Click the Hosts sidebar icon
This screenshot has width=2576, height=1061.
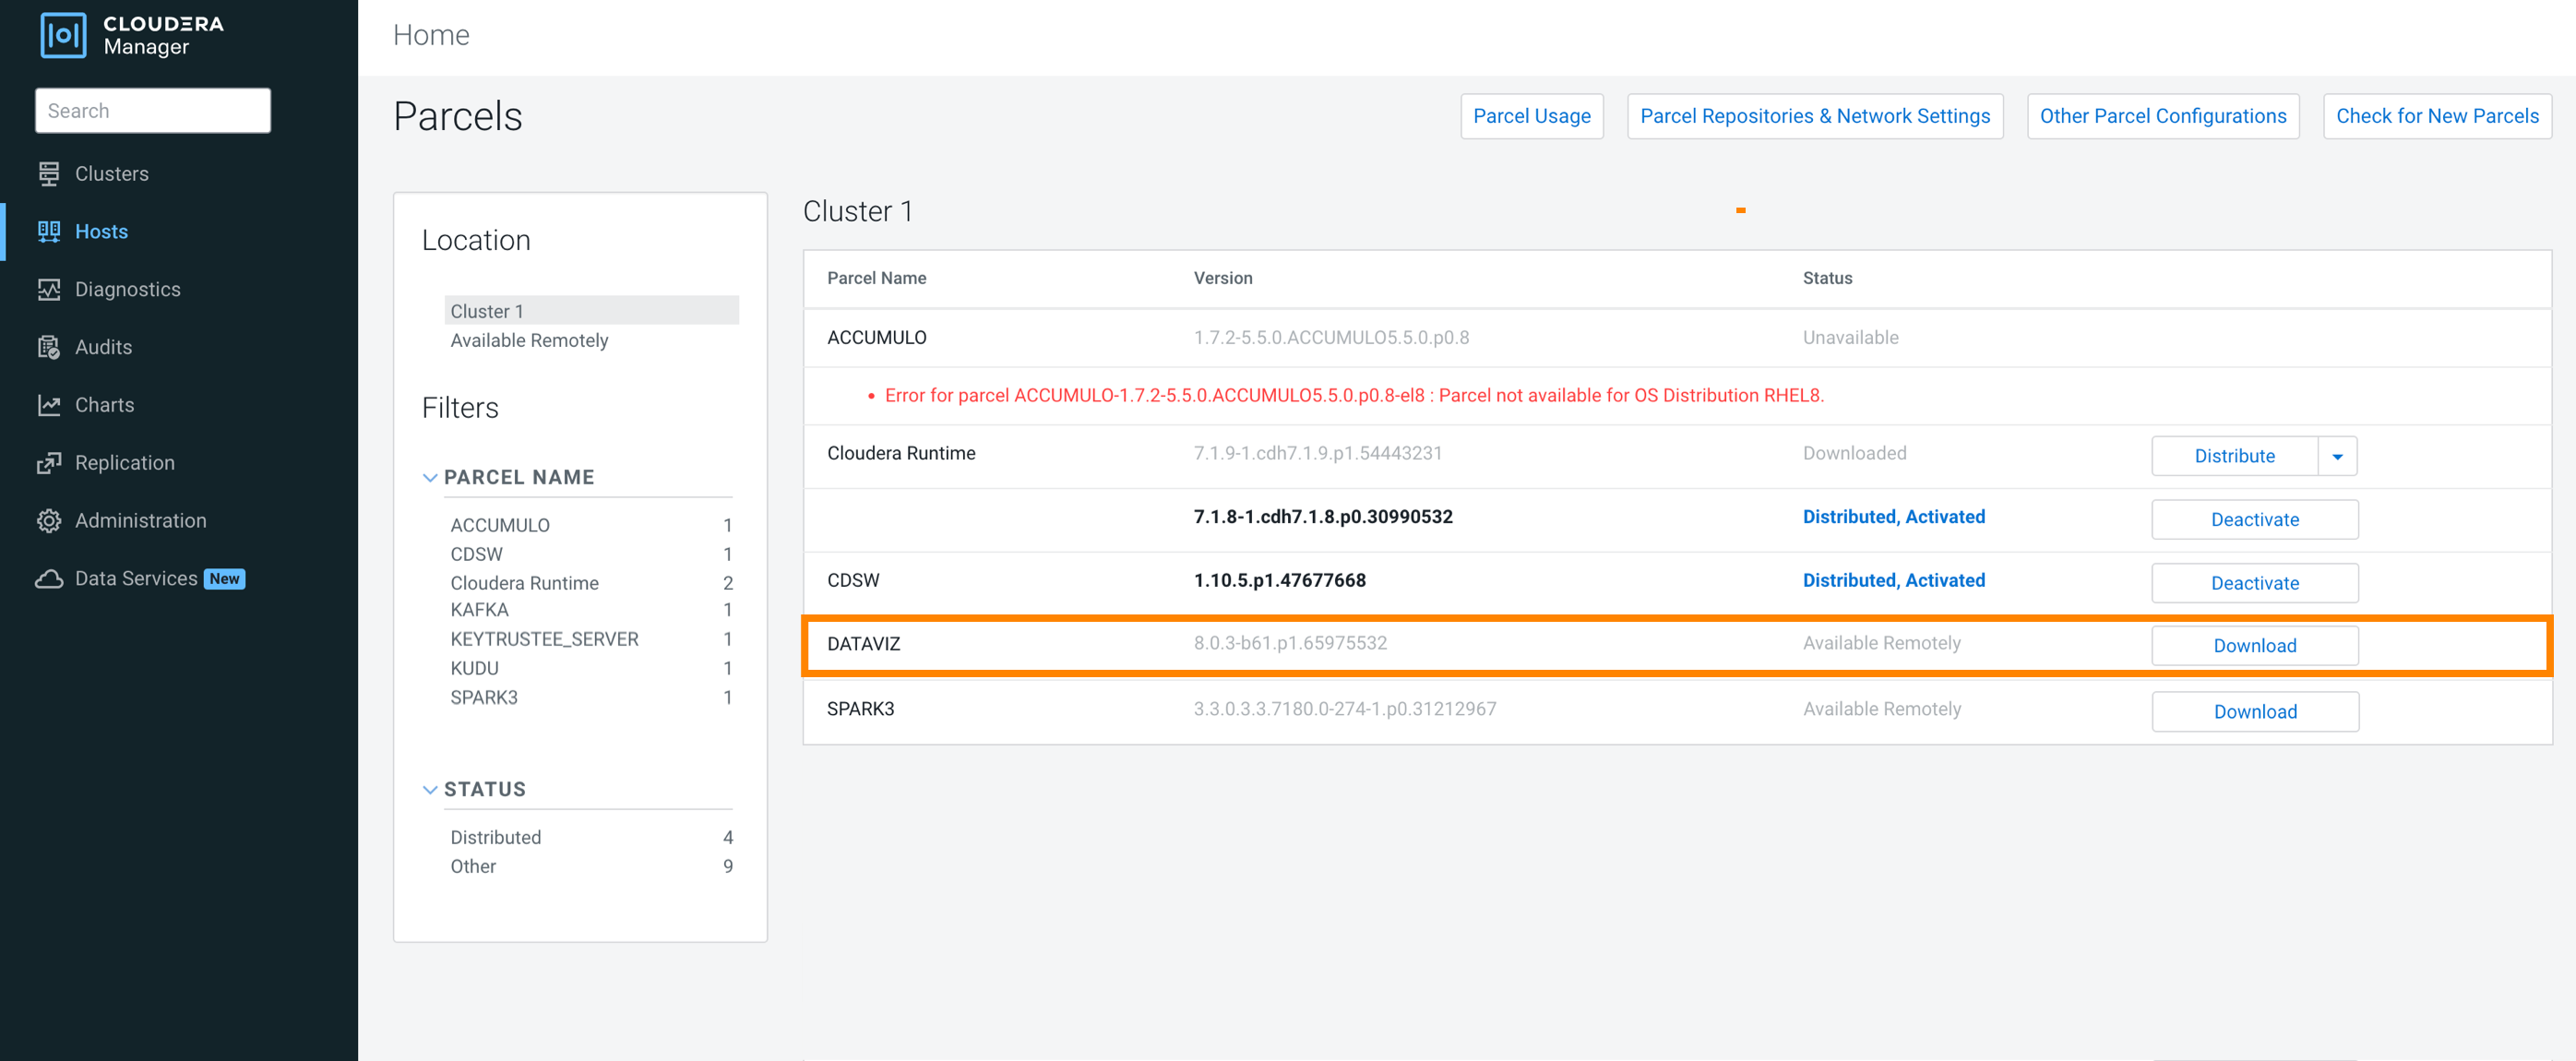49,231
